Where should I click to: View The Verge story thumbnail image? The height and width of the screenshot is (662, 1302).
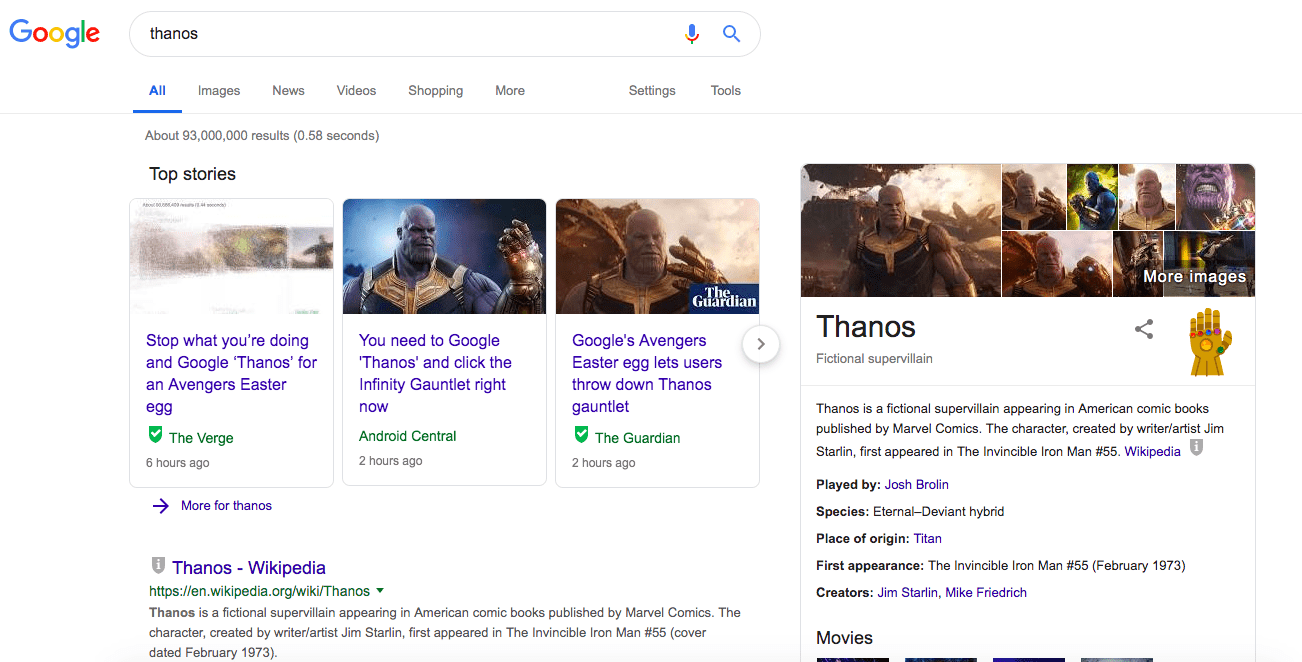(231, 257)
